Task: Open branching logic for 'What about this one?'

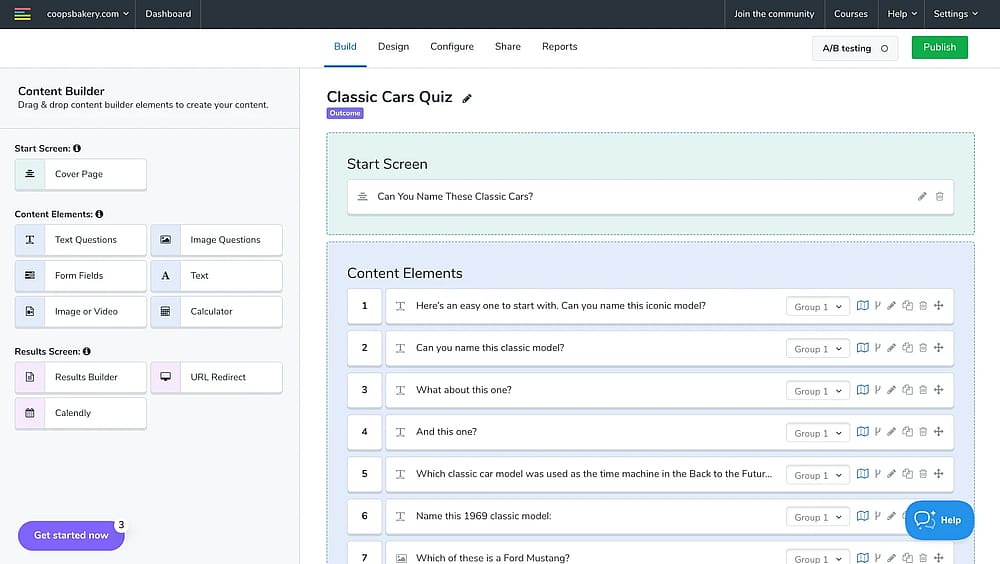Action: point(878,390)
